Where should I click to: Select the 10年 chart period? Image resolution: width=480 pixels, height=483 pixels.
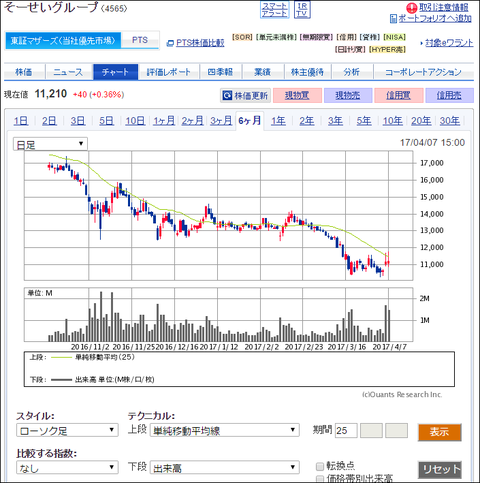coord(392,121)
